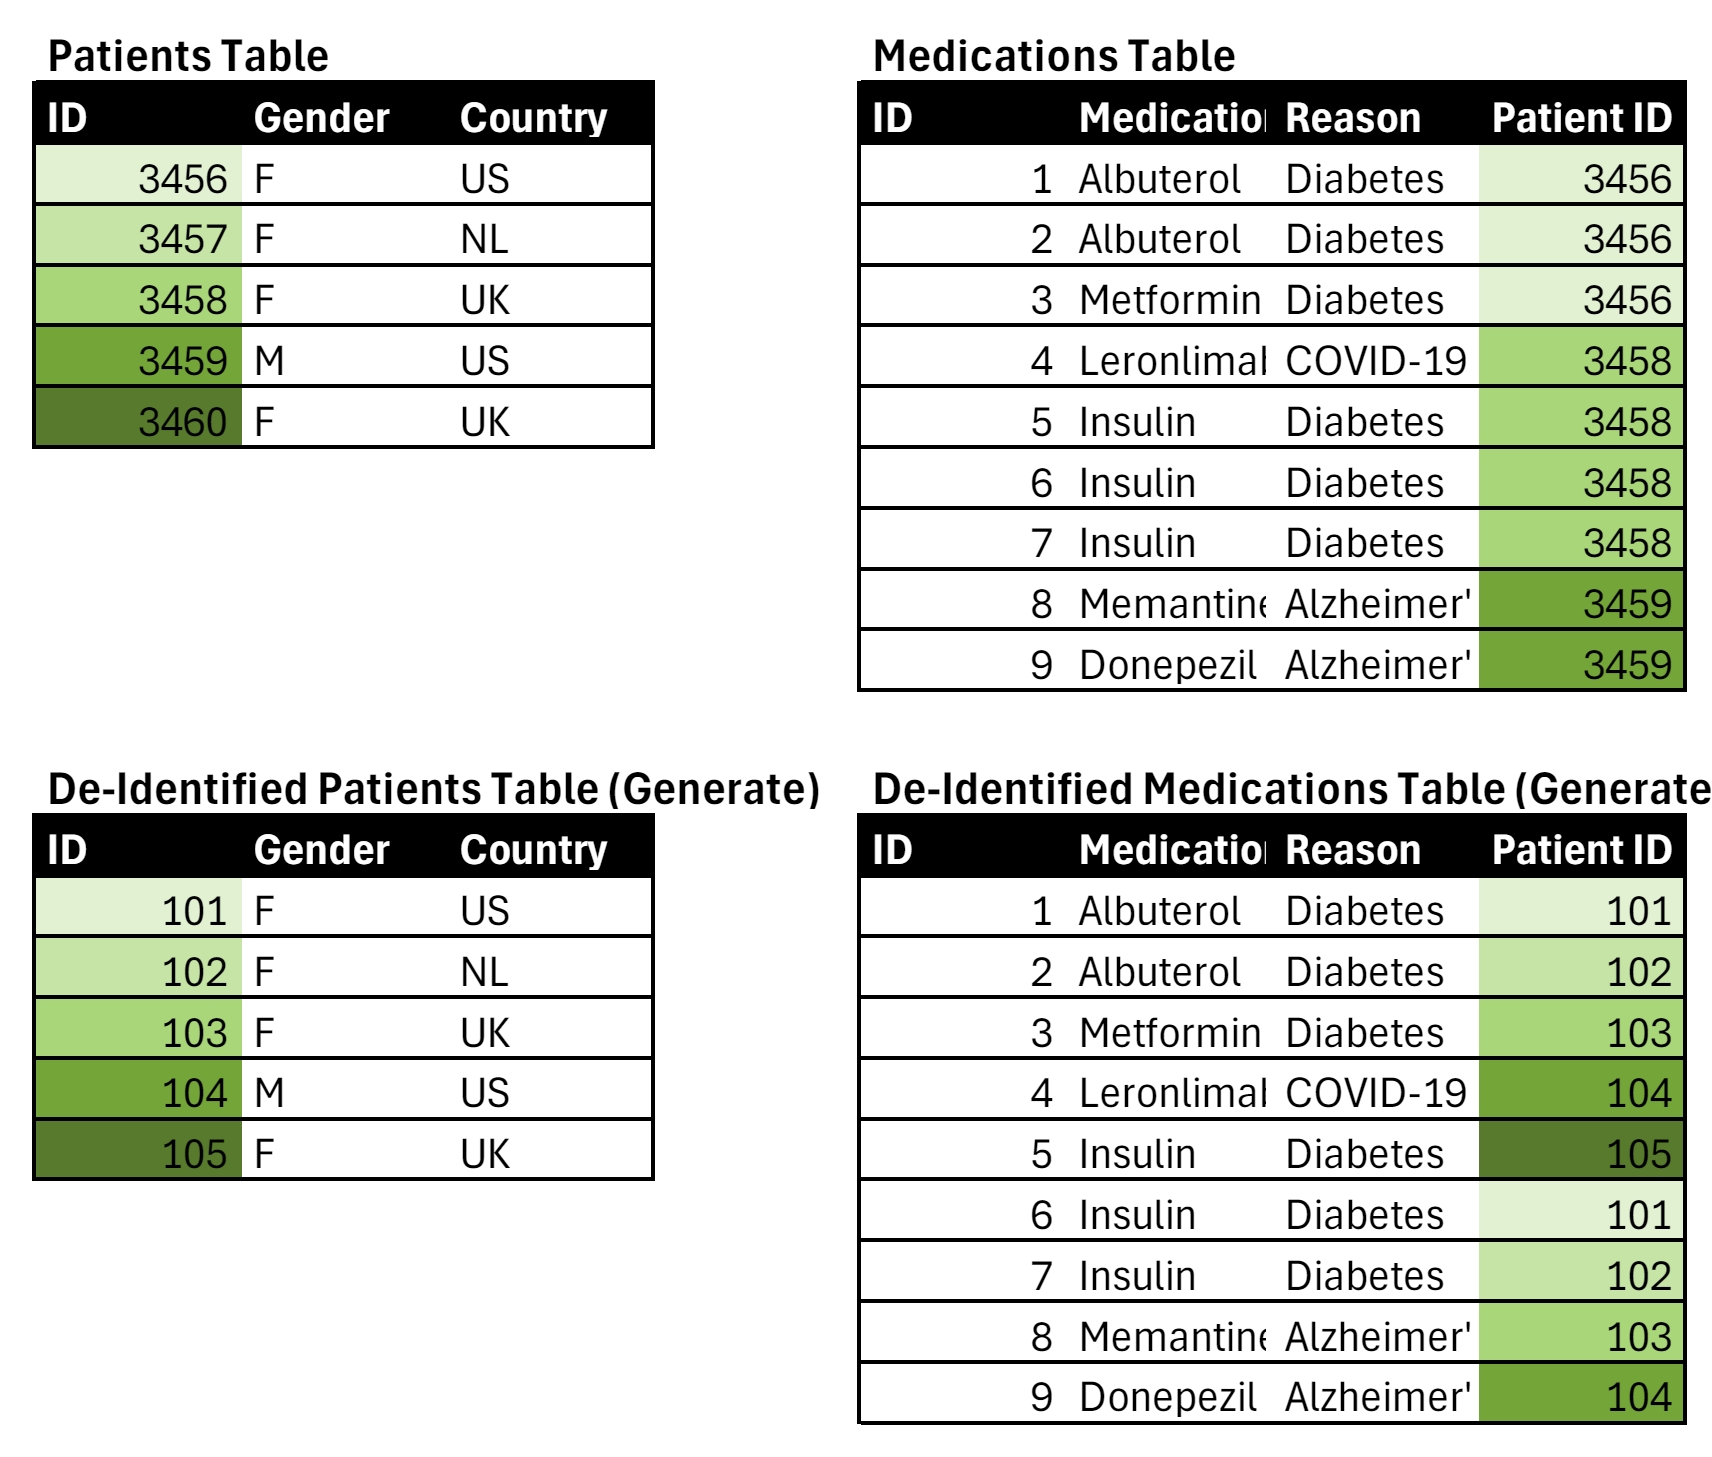Screen dimensions: 1712x1457
Task: Click the Medications Table title
Action: click(1054, 56)
